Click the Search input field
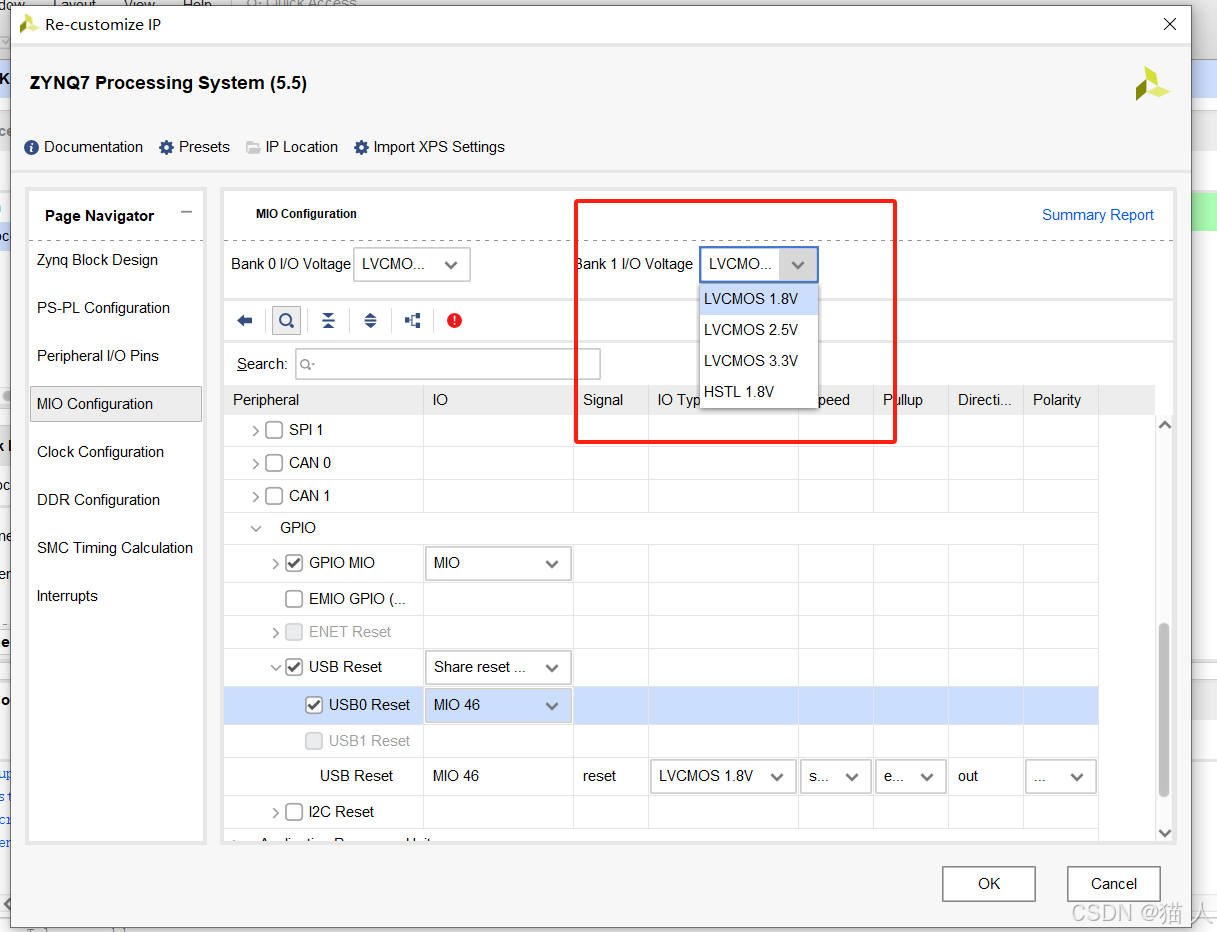Image resolution: width=1217 pixels, height=932 pixels. coord(448,364)
